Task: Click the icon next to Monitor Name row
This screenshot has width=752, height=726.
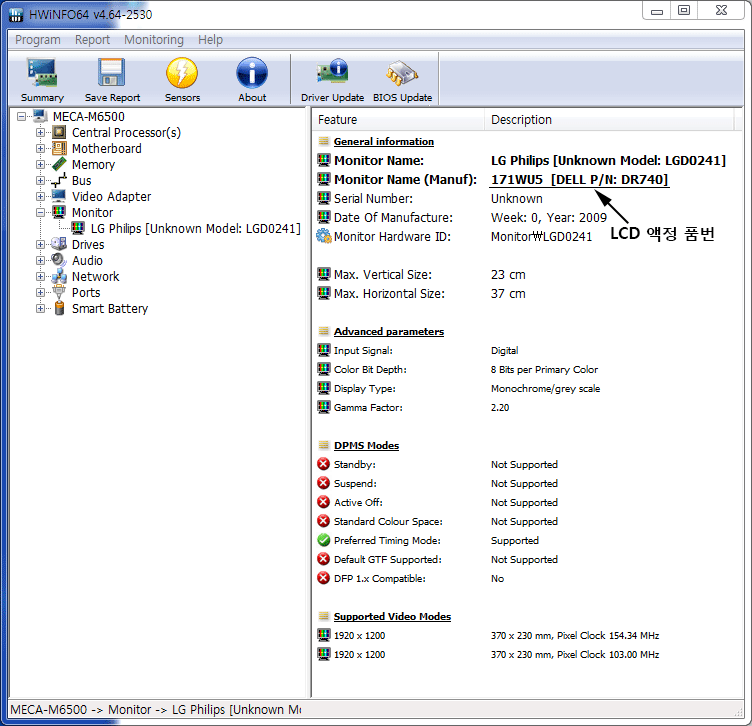Action: point(324,160)
